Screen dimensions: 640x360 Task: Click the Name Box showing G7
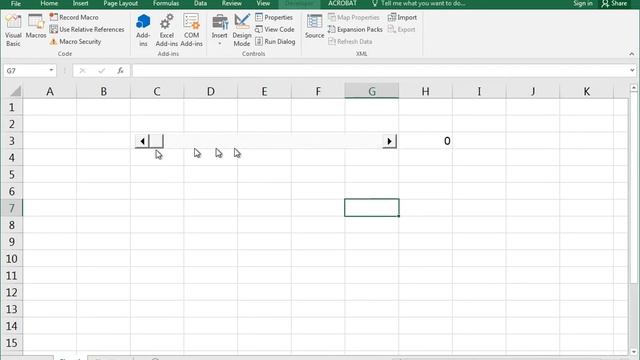tap(25, 71)
